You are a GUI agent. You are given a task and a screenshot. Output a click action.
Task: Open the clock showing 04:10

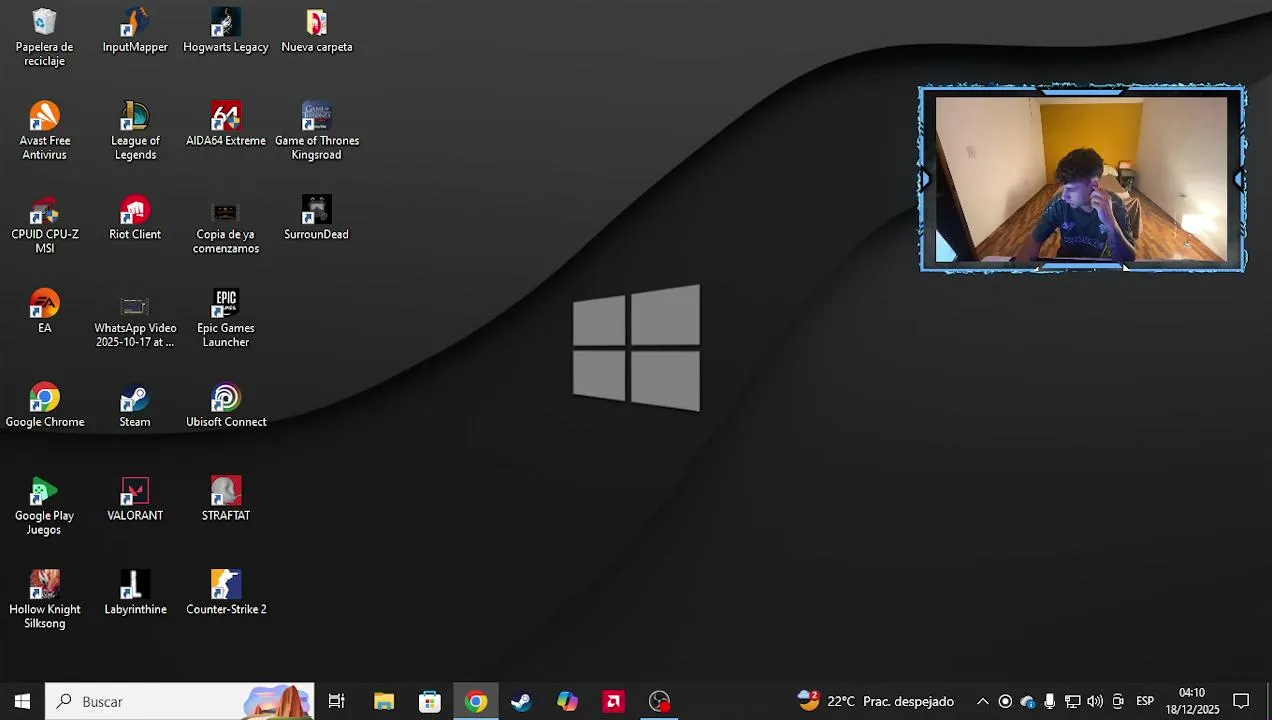coord(1192,701)
